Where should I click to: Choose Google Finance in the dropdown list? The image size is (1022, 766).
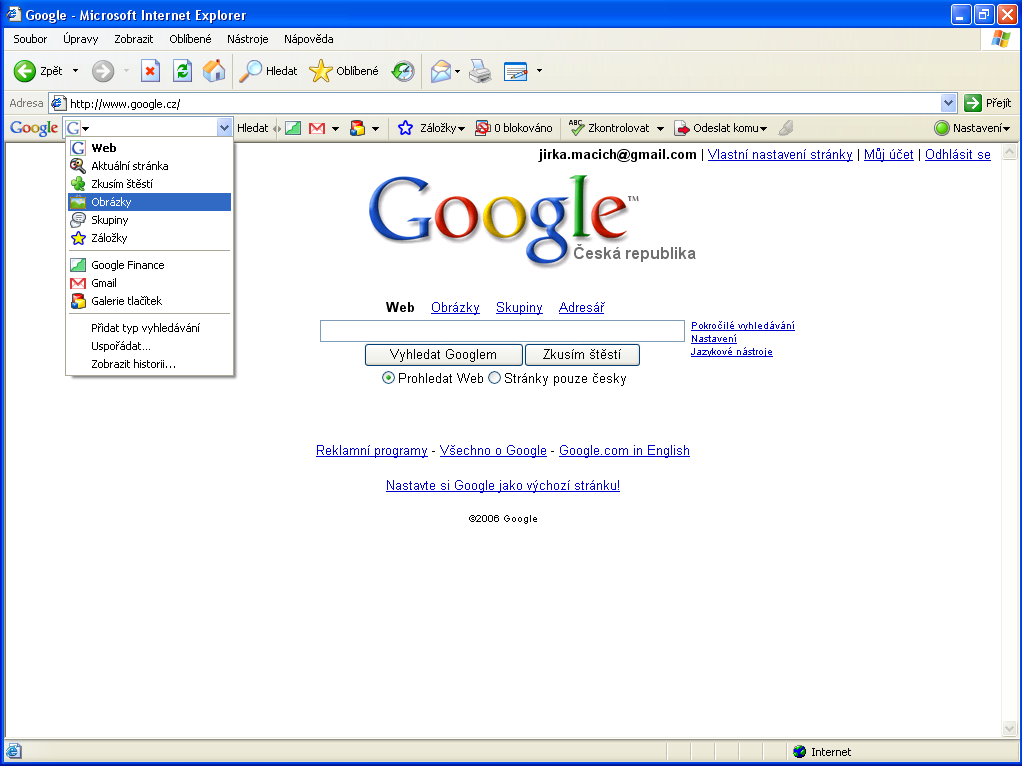point(149,265)
